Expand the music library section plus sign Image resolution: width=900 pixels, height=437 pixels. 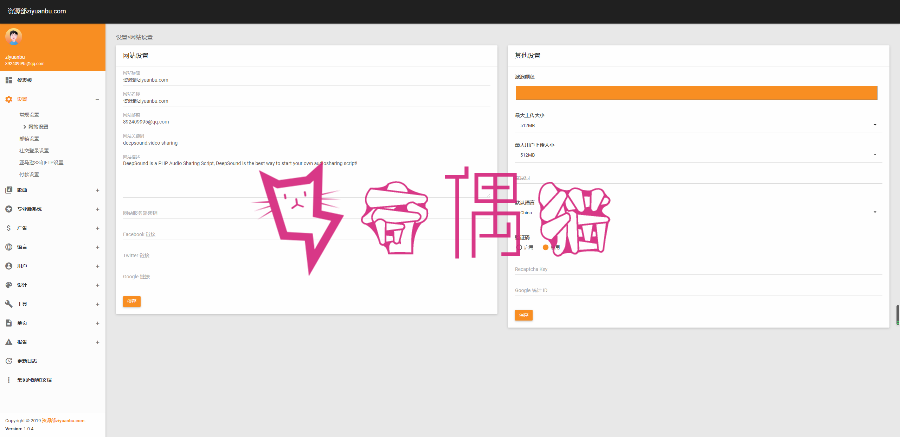point(97,190)
